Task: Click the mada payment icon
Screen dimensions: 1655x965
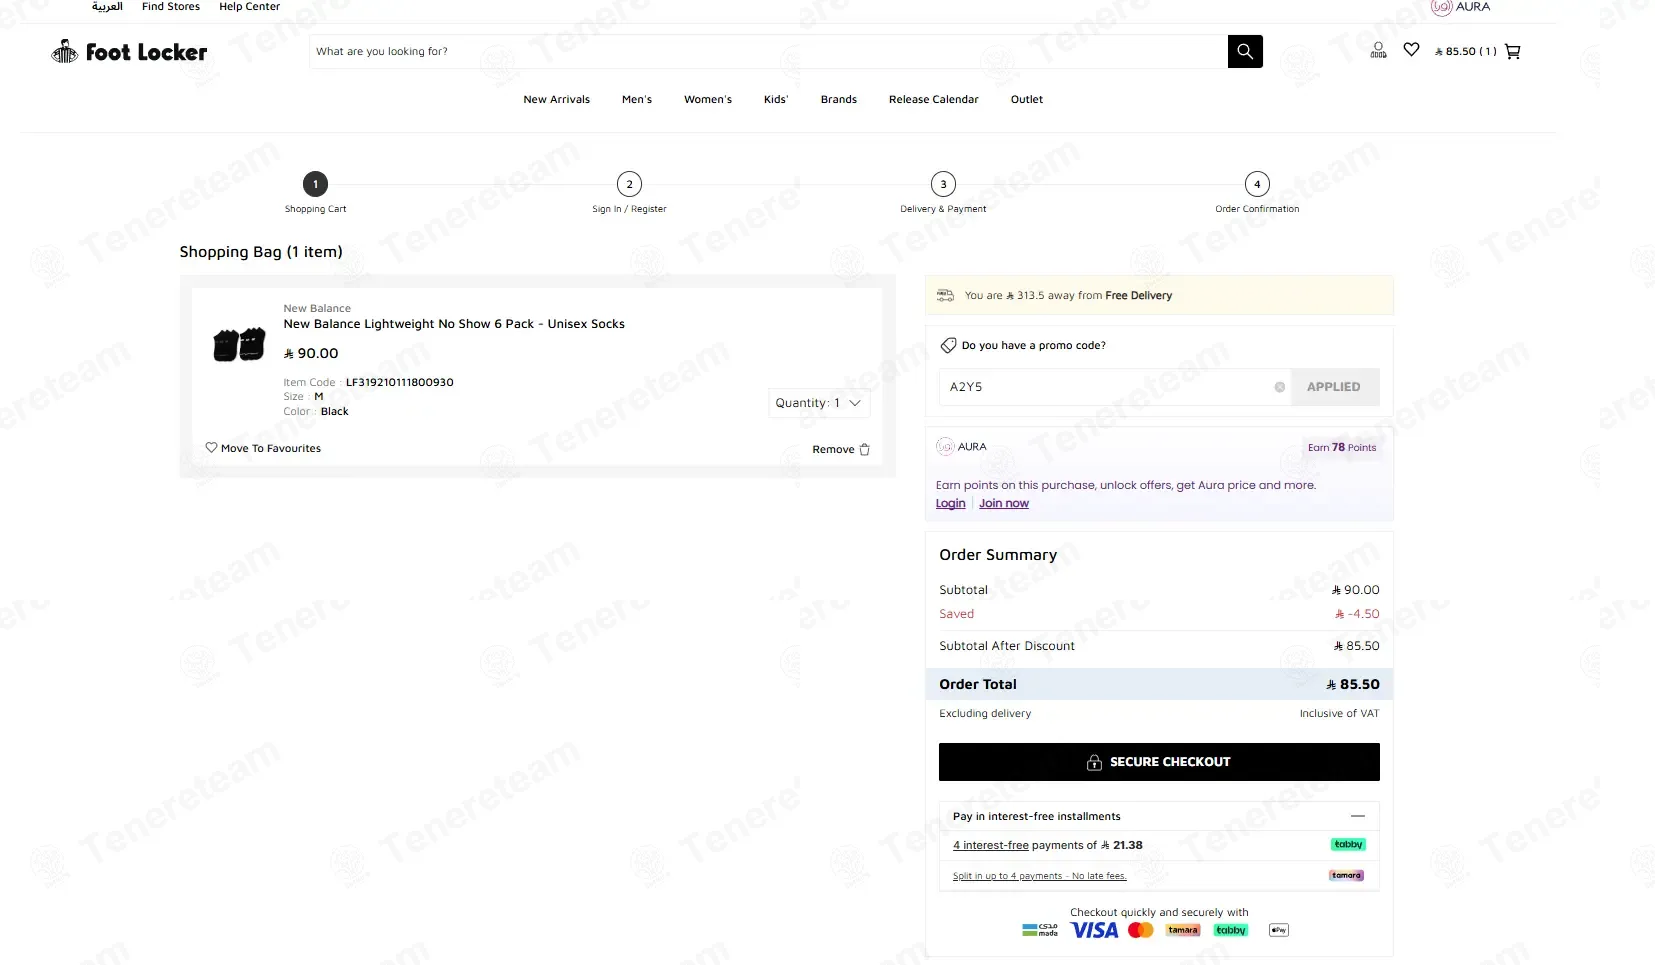Action: tap(1040, 930)
